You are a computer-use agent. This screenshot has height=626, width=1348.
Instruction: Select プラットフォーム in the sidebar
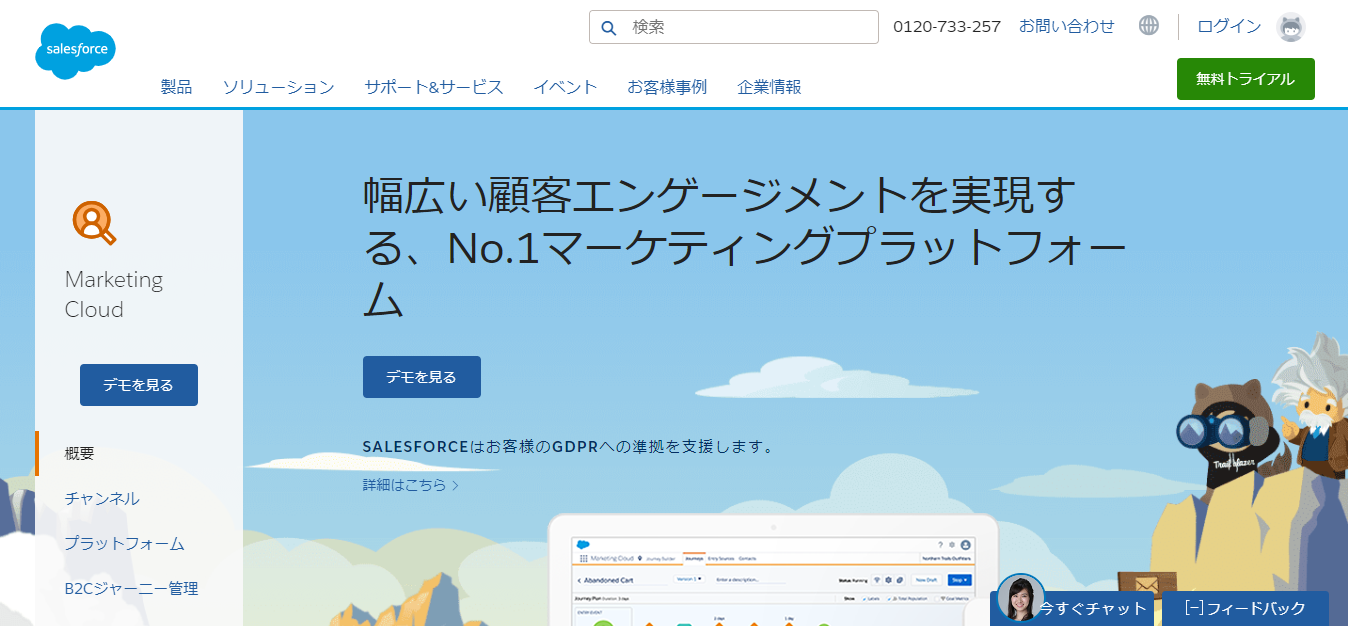(124, 543)
